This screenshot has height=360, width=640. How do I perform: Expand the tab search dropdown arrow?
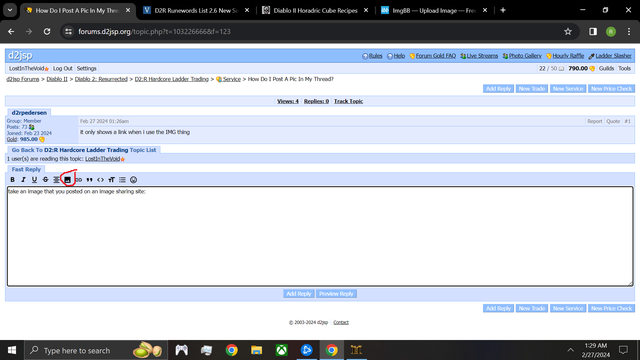pos(10,10)
